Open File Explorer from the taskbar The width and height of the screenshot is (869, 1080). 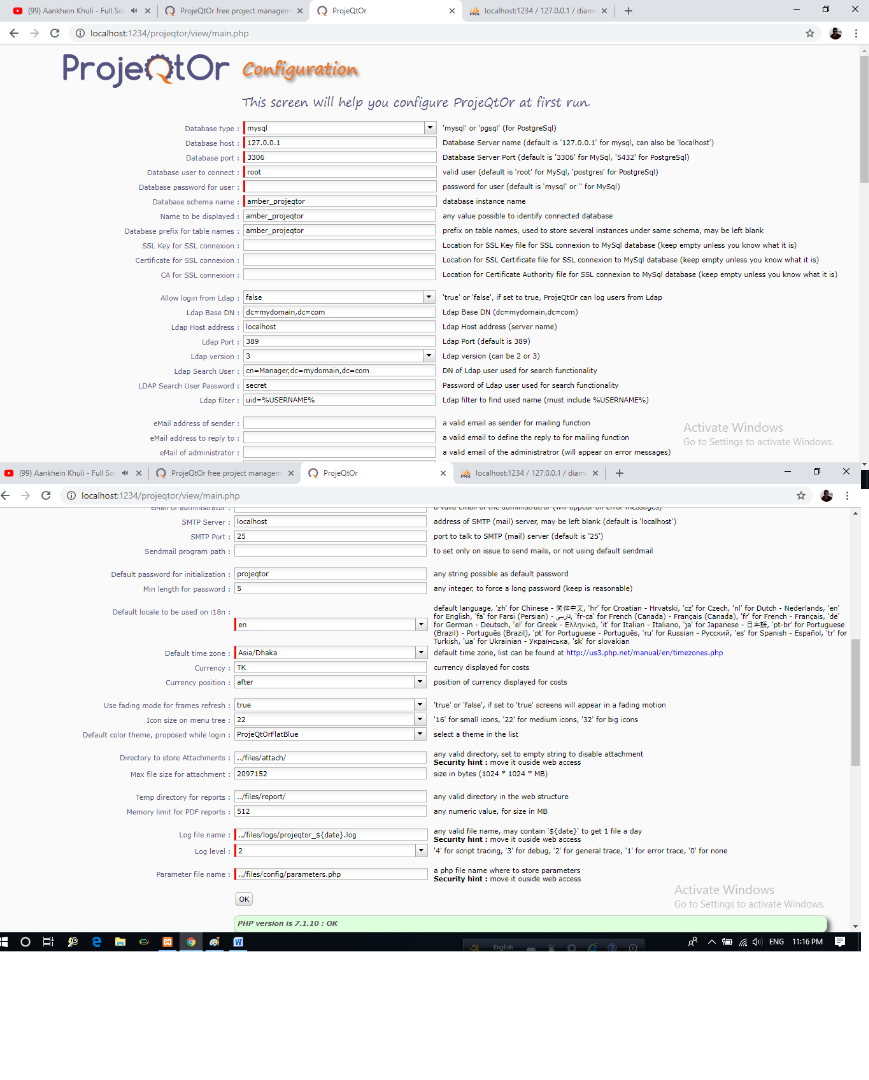click(120, 942)
